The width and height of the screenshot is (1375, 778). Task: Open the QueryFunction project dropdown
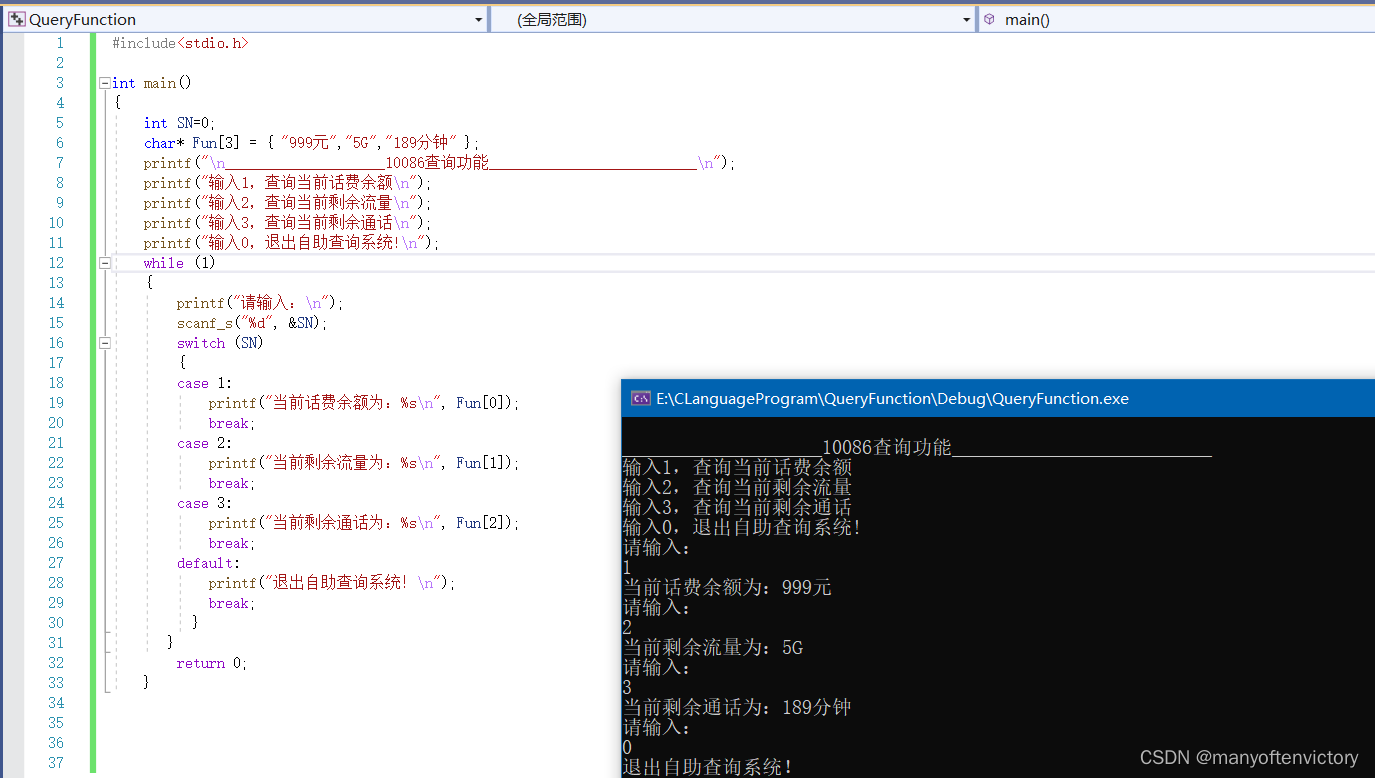pos(245,19)
